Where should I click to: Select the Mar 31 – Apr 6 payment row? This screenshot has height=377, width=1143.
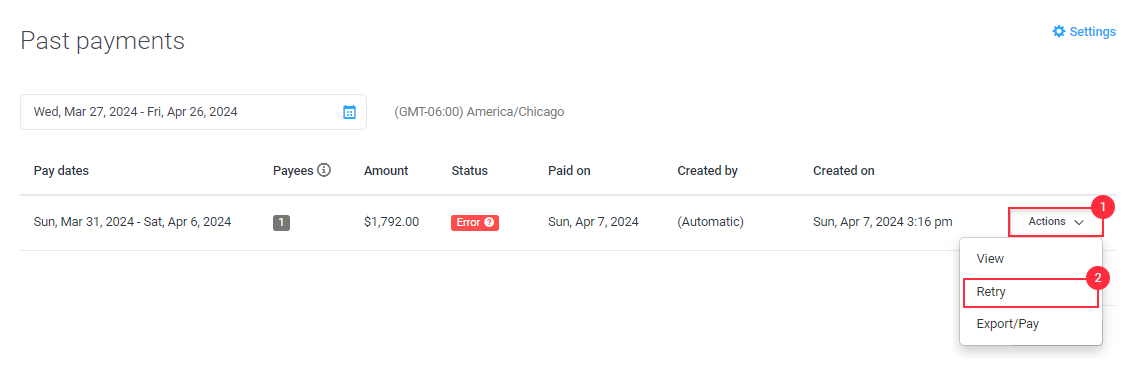[x=568, y=222]
